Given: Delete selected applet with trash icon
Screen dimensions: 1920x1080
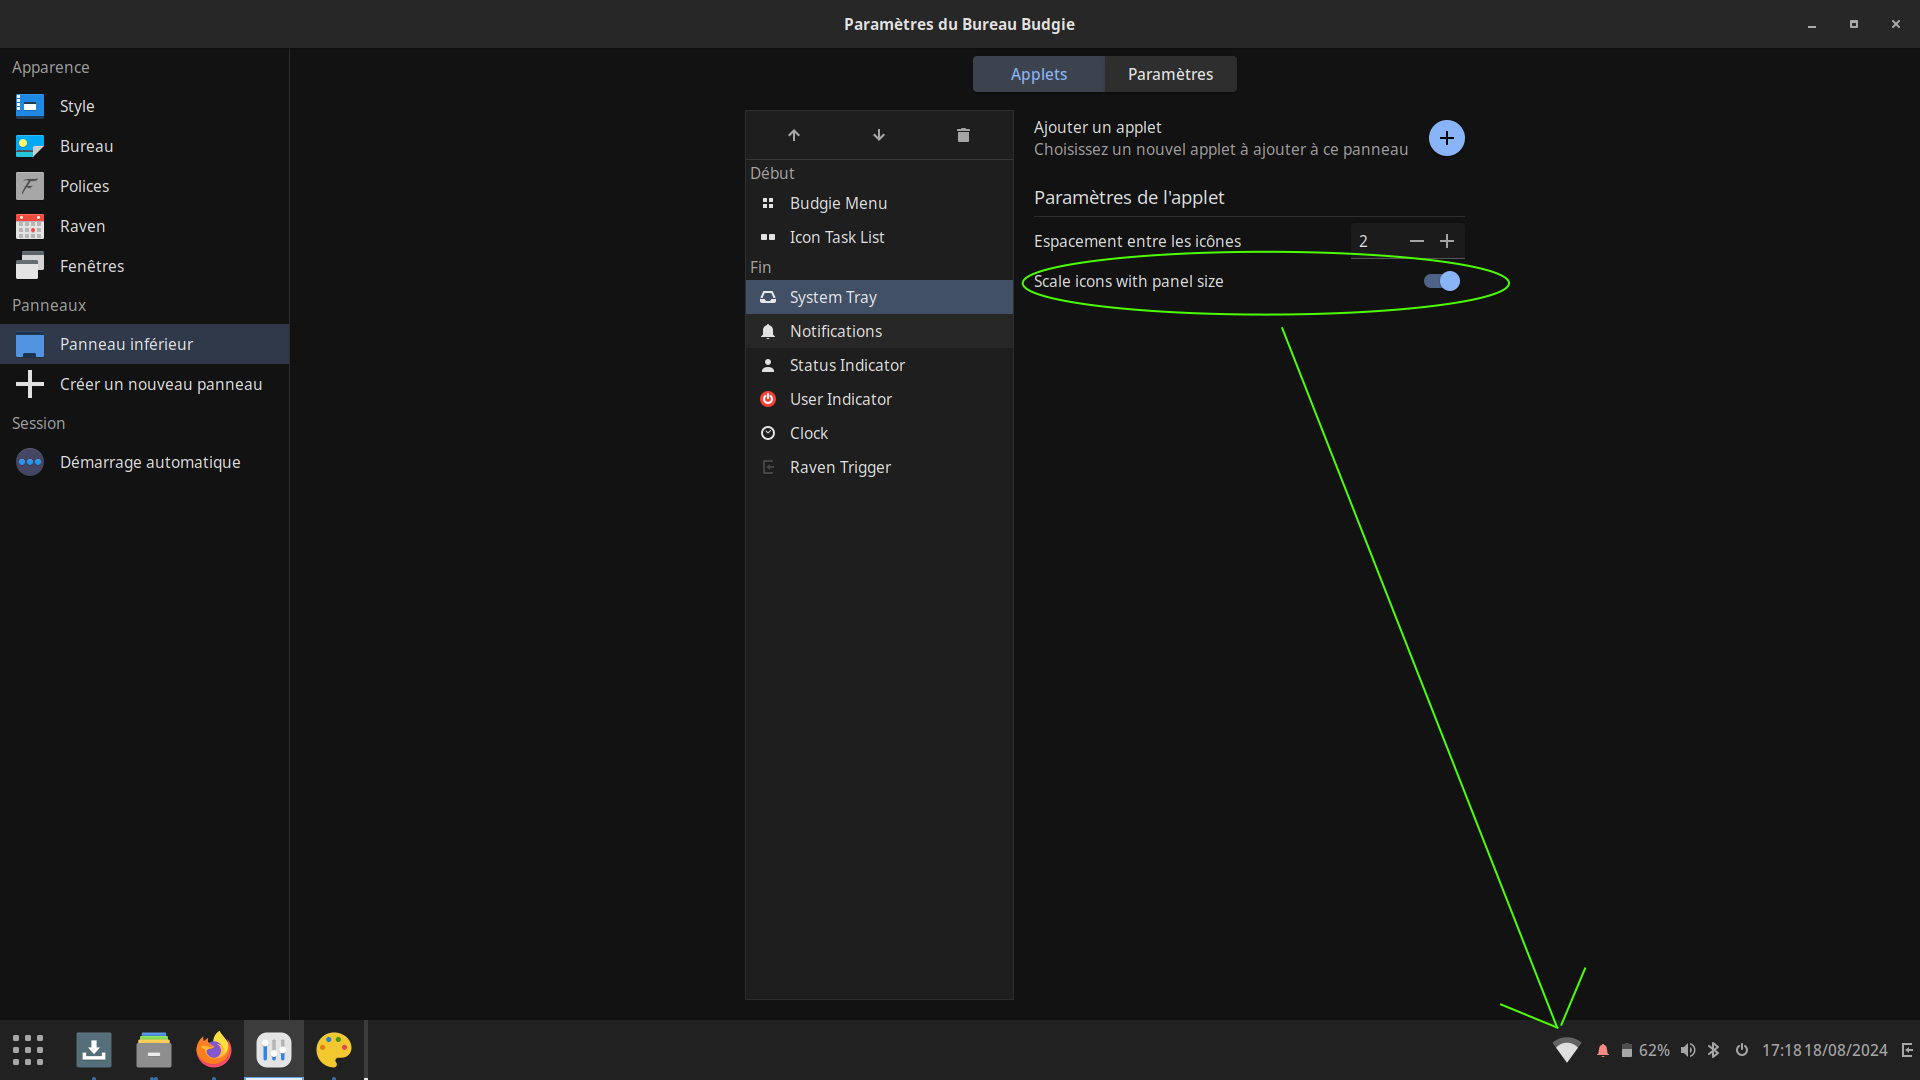Looking at the screenshot, I should 963,135.
